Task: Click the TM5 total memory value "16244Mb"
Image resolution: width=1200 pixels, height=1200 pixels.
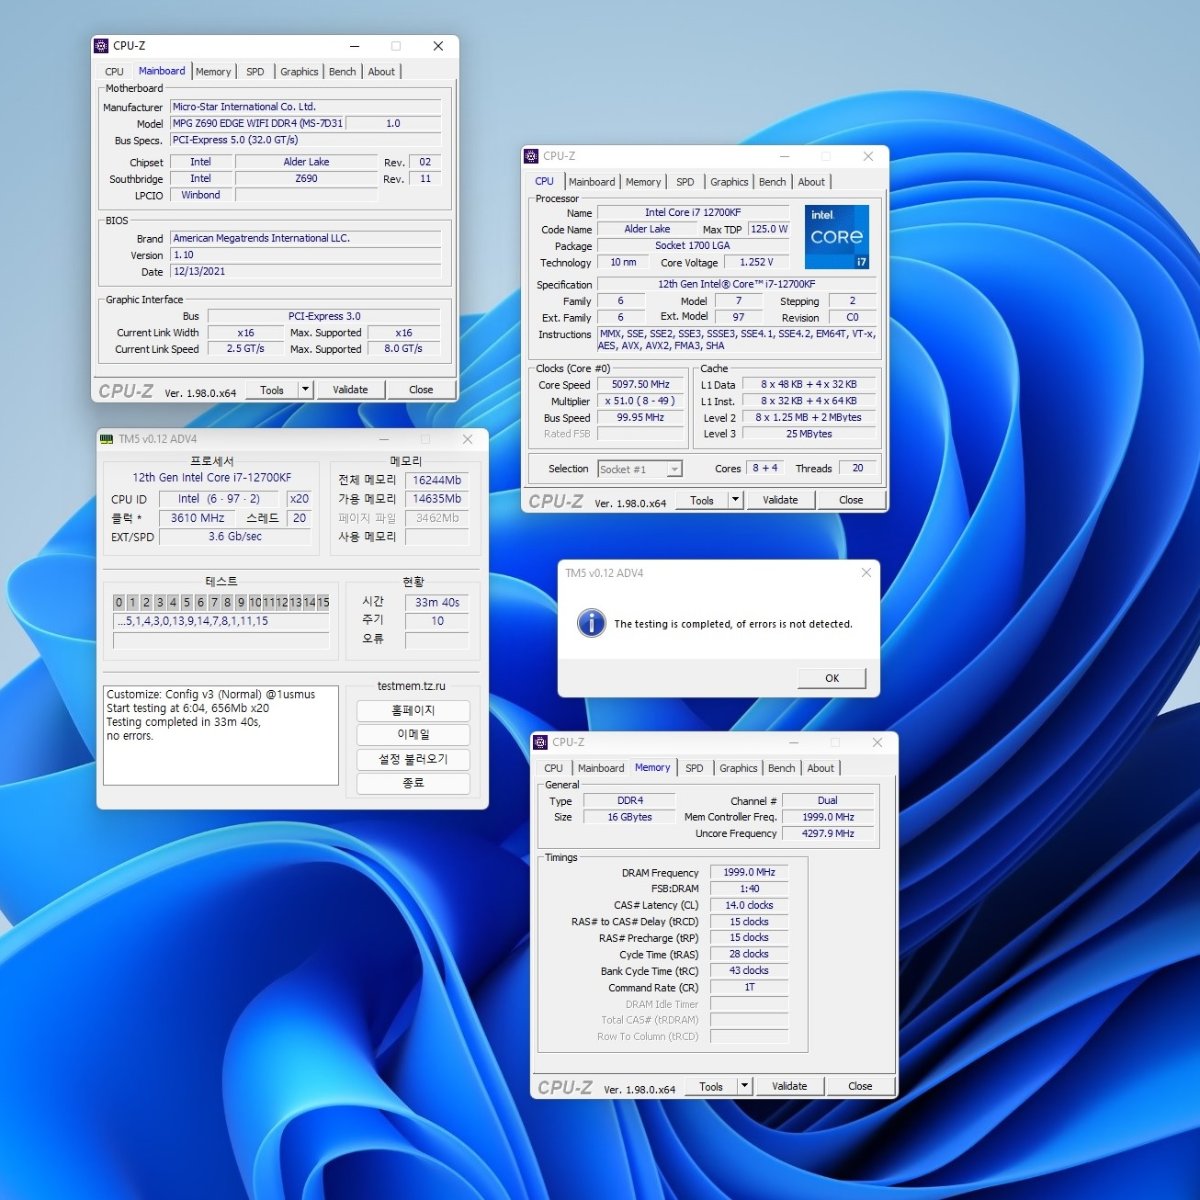Action: tap(437, 480)
